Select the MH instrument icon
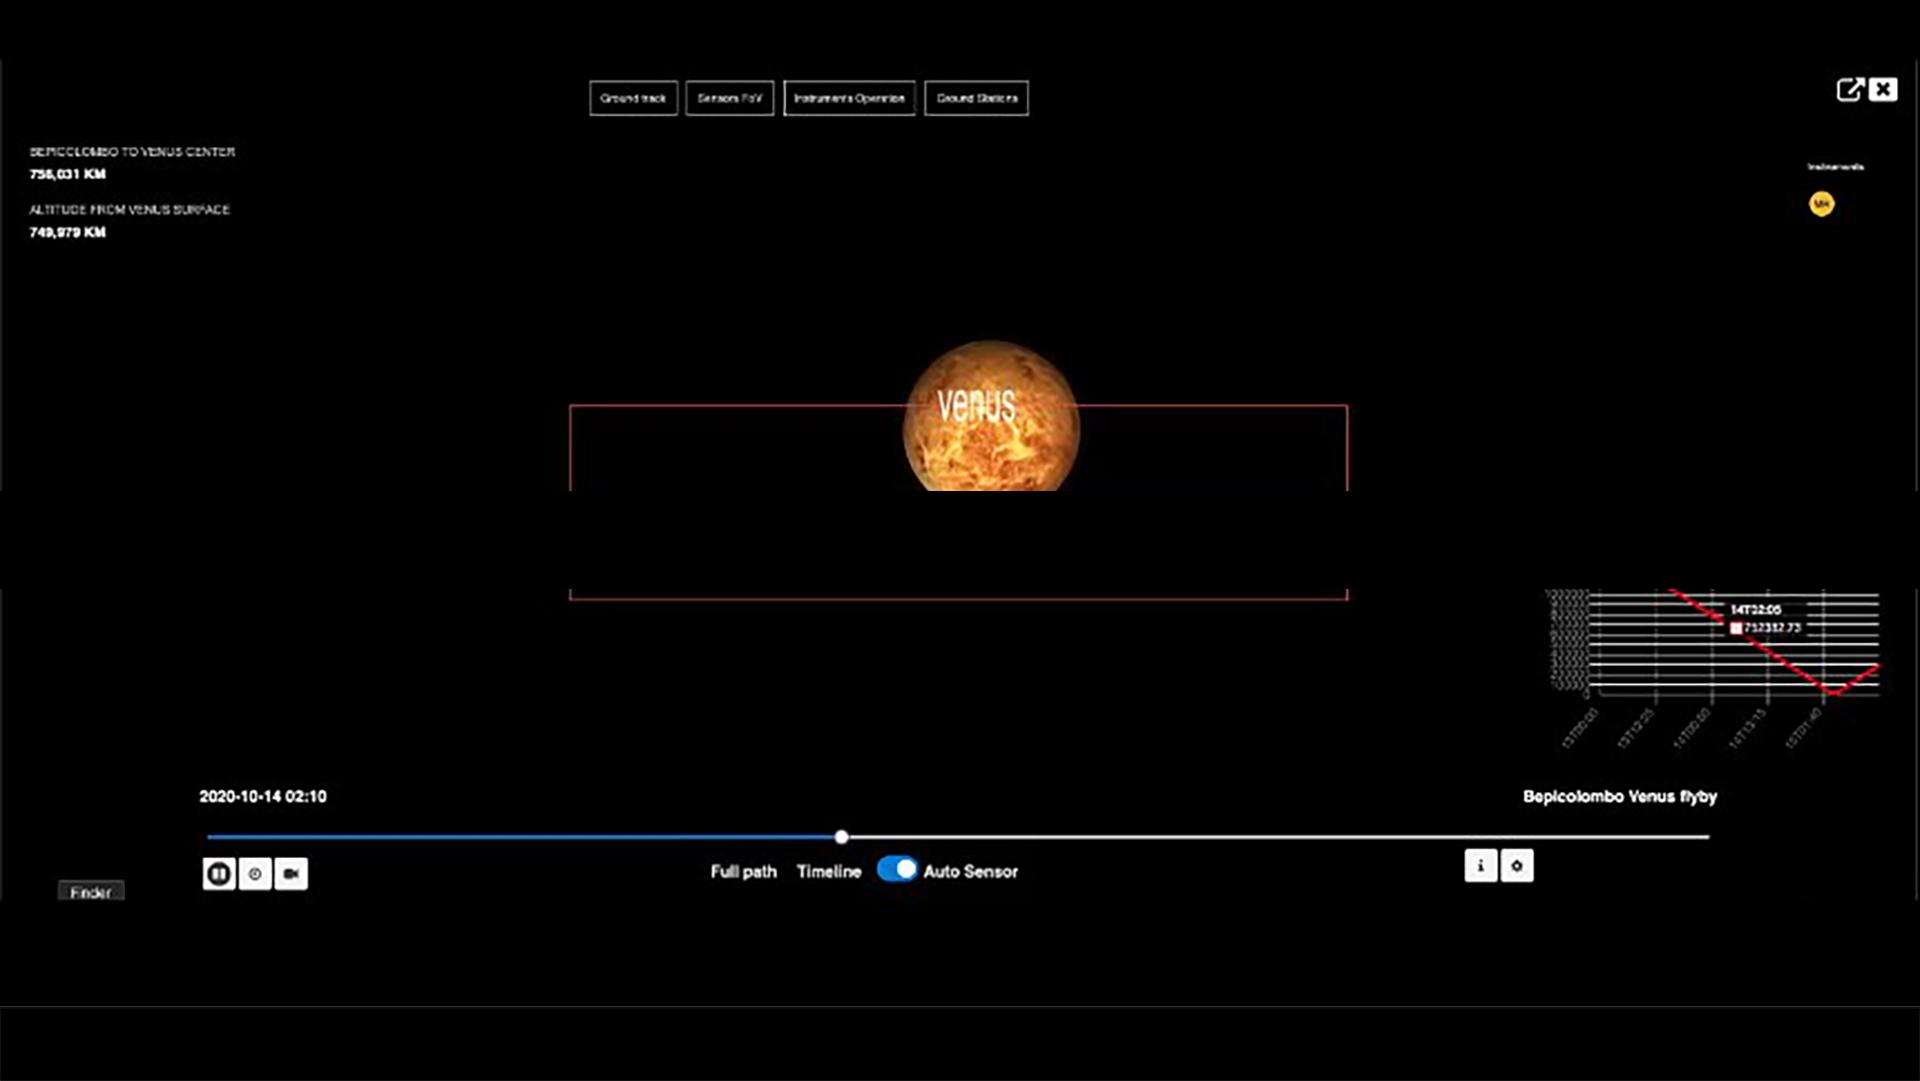1920x1081 pixels. coord(1822,204)
